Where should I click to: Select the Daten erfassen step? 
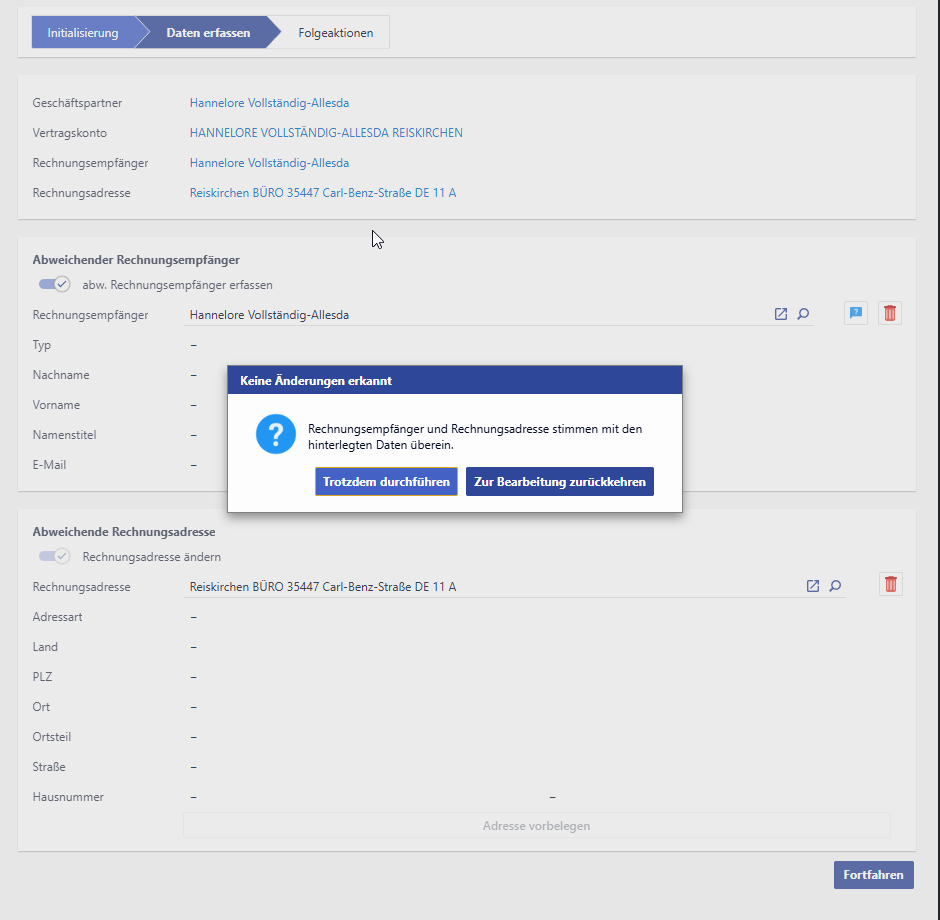(208, 33)
